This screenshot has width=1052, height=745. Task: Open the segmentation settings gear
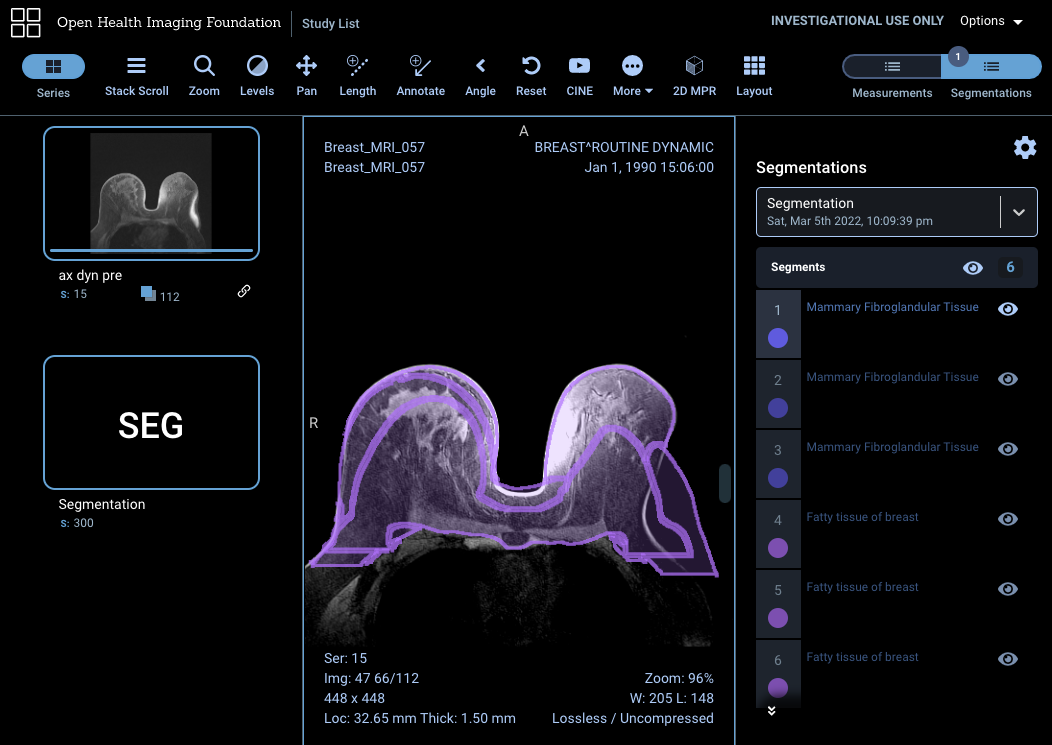(1025, 147)
